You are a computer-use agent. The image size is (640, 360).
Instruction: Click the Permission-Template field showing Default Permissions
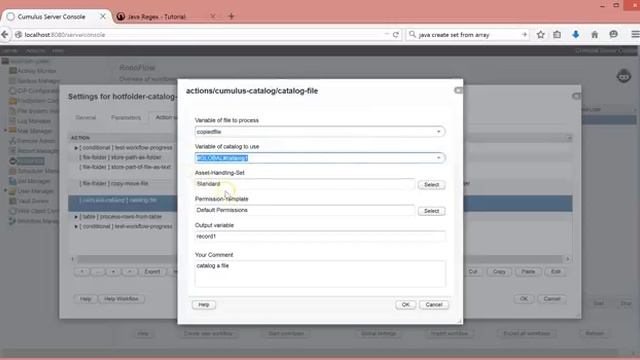pos(304,210)
